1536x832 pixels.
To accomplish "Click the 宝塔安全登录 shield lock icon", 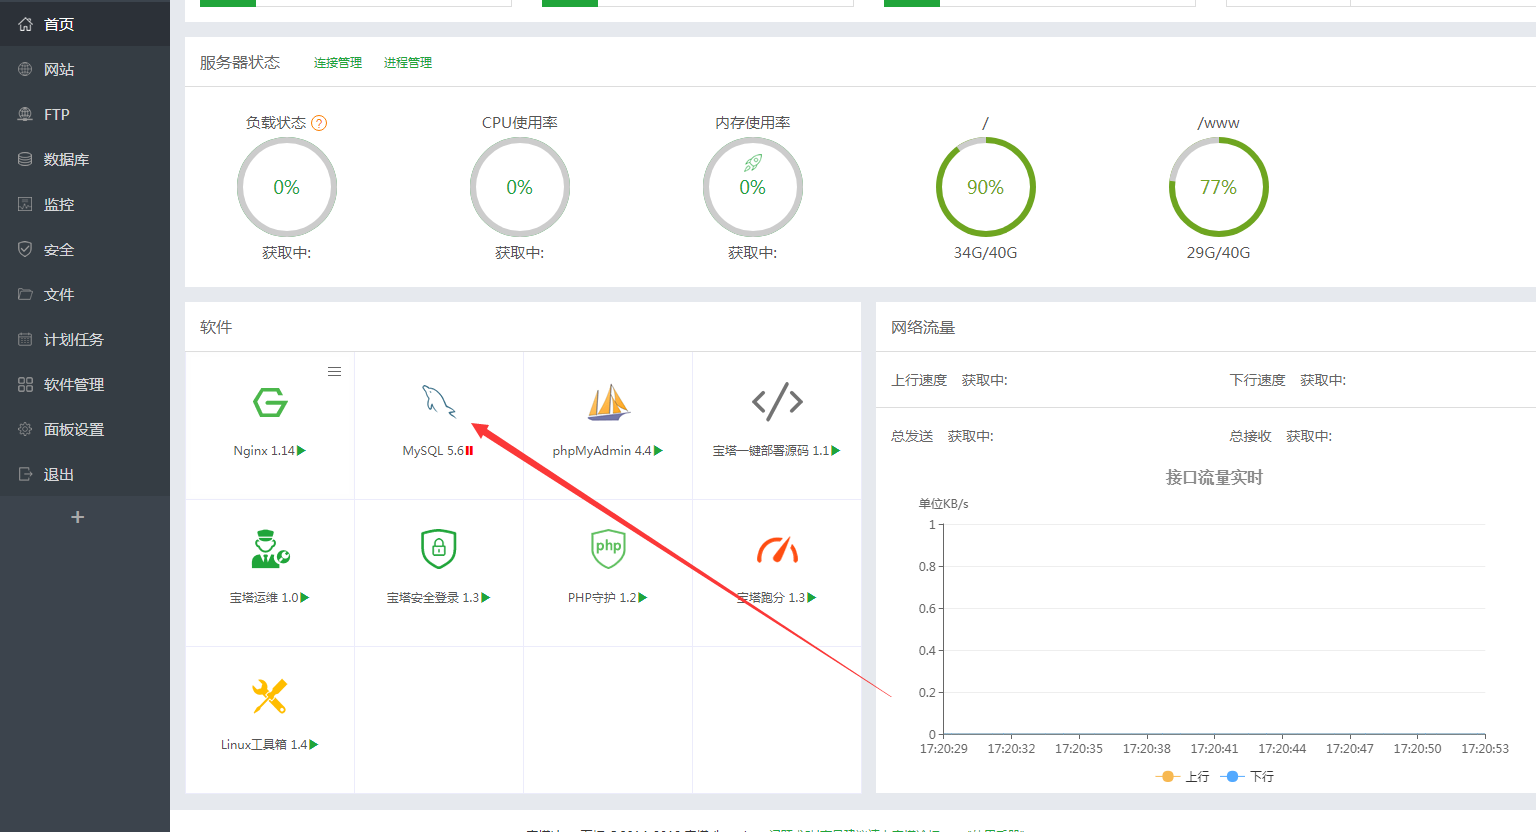I will click(x=439, y=549).
